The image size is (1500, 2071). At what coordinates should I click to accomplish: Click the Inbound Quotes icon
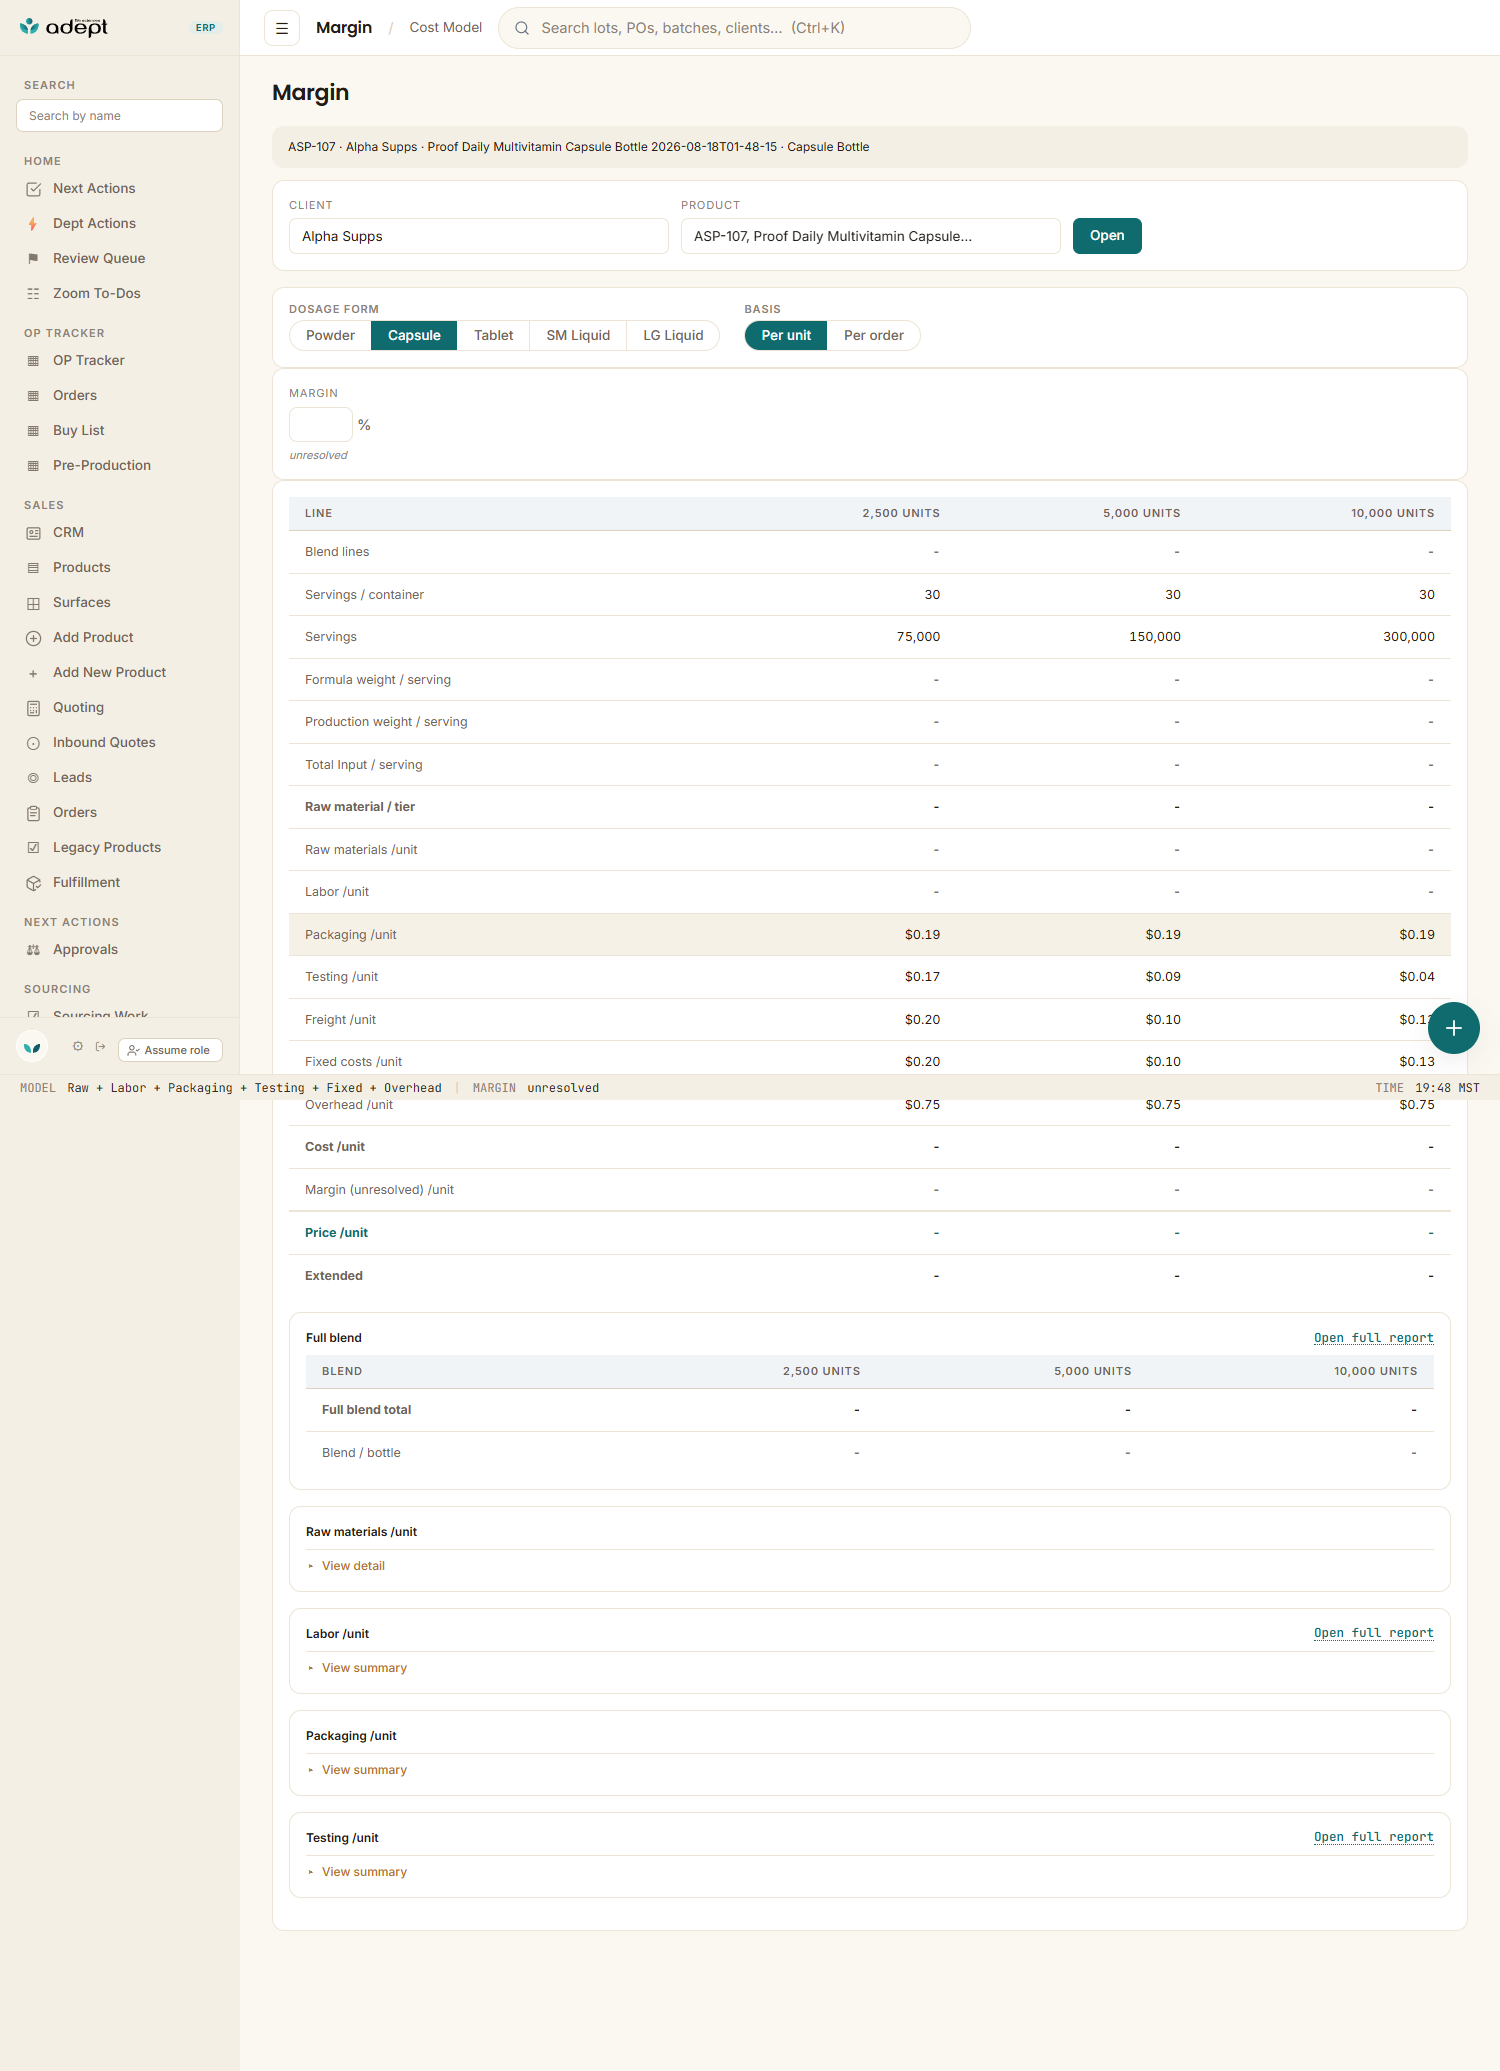tap(33, 743)
